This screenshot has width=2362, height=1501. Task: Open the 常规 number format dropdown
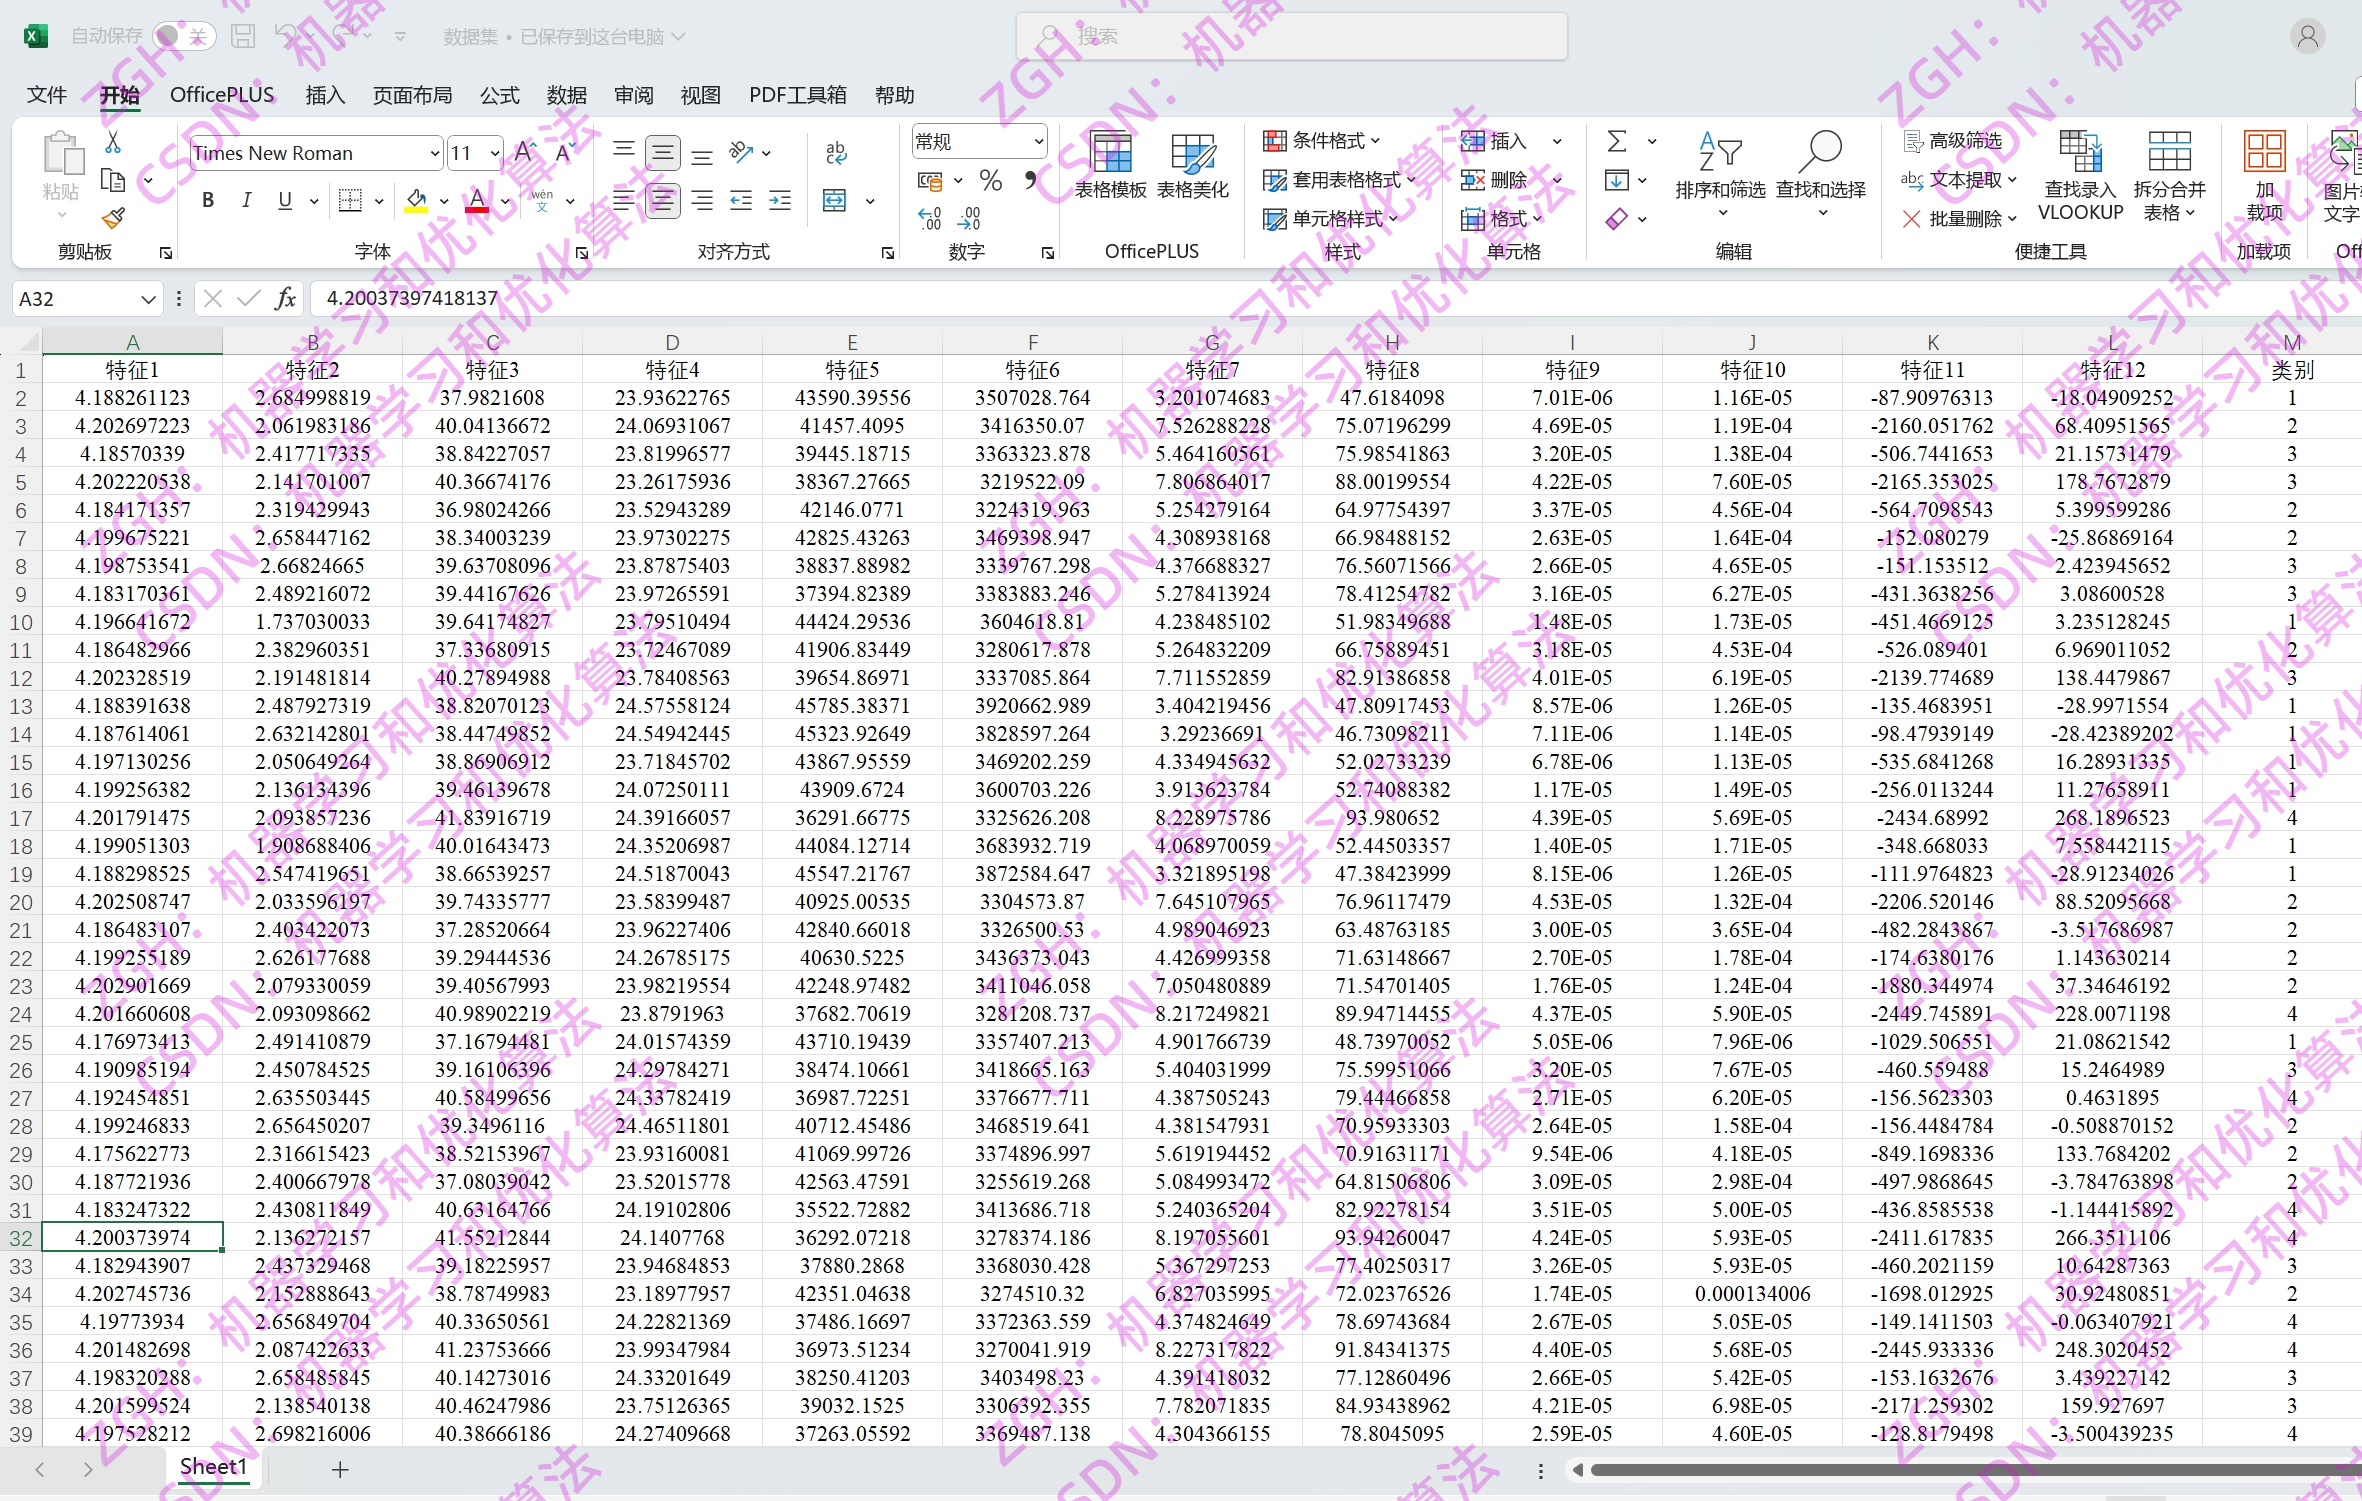pyautogui.click(x=1038, y=141)
